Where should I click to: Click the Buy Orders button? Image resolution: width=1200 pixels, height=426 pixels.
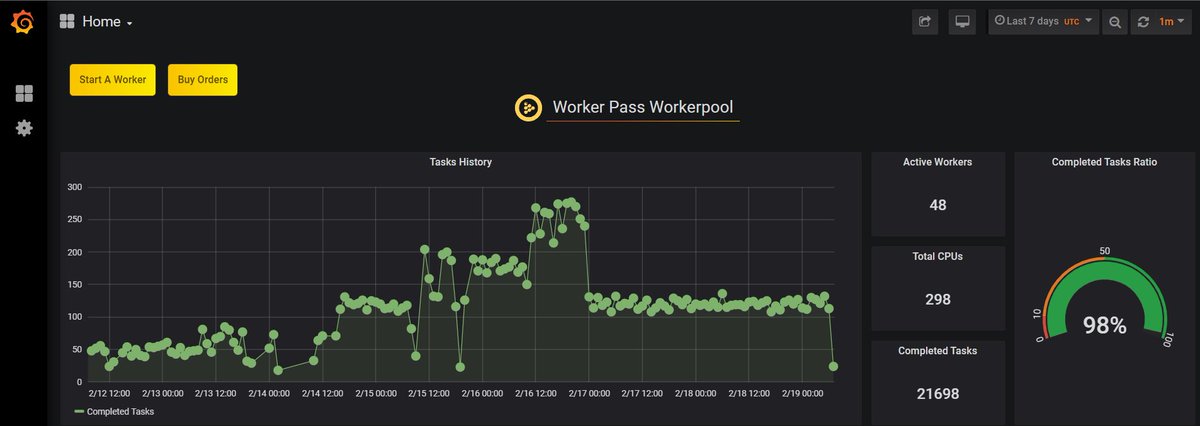[x=203, y=79]
